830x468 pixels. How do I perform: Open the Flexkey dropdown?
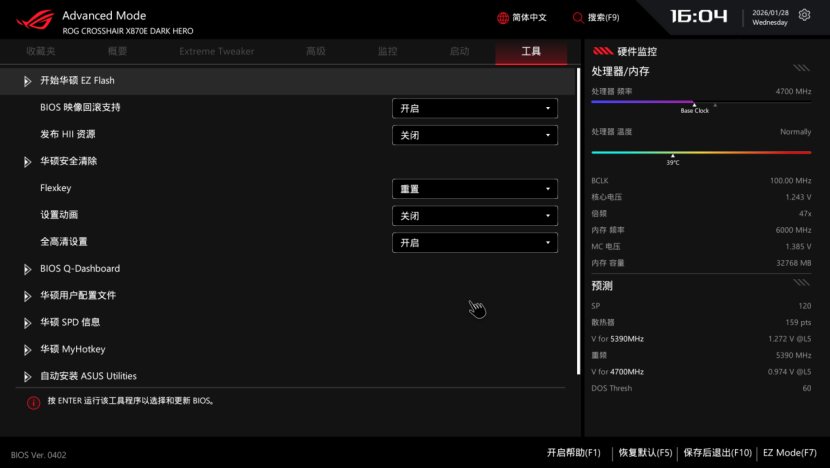(x=474, y=189)
